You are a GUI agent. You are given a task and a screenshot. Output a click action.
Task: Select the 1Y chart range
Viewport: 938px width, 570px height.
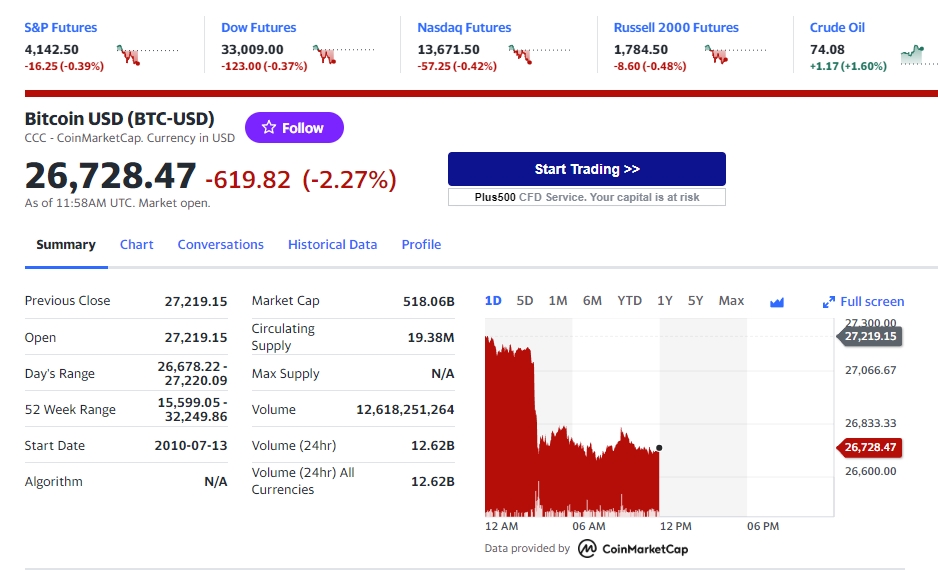(665, 301)
